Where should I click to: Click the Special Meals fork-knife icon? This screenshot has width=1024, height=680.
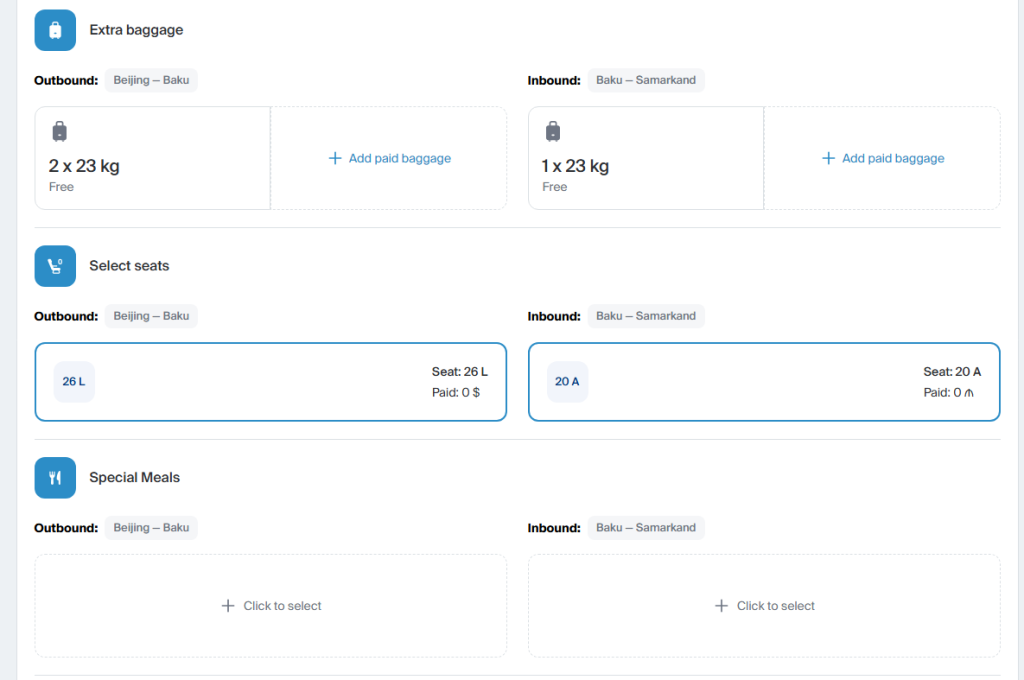click(x=55, y=478)
